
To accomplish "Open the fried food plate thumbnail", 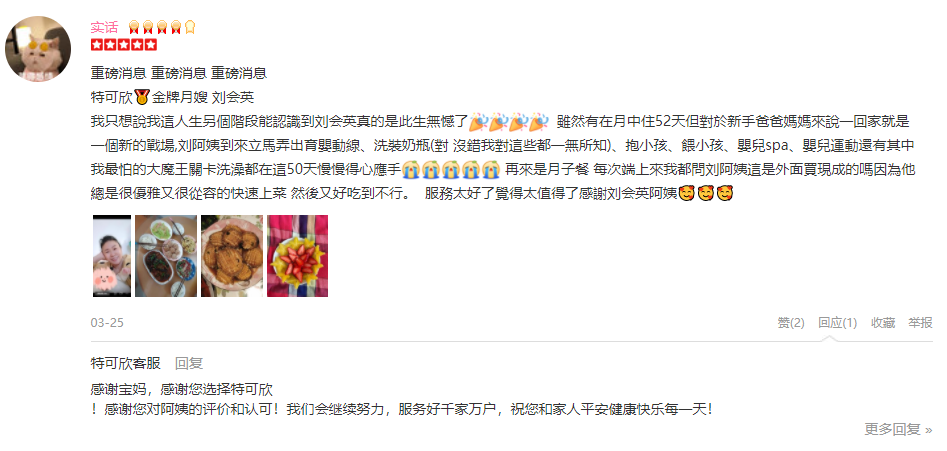I will tap(232, 256).
